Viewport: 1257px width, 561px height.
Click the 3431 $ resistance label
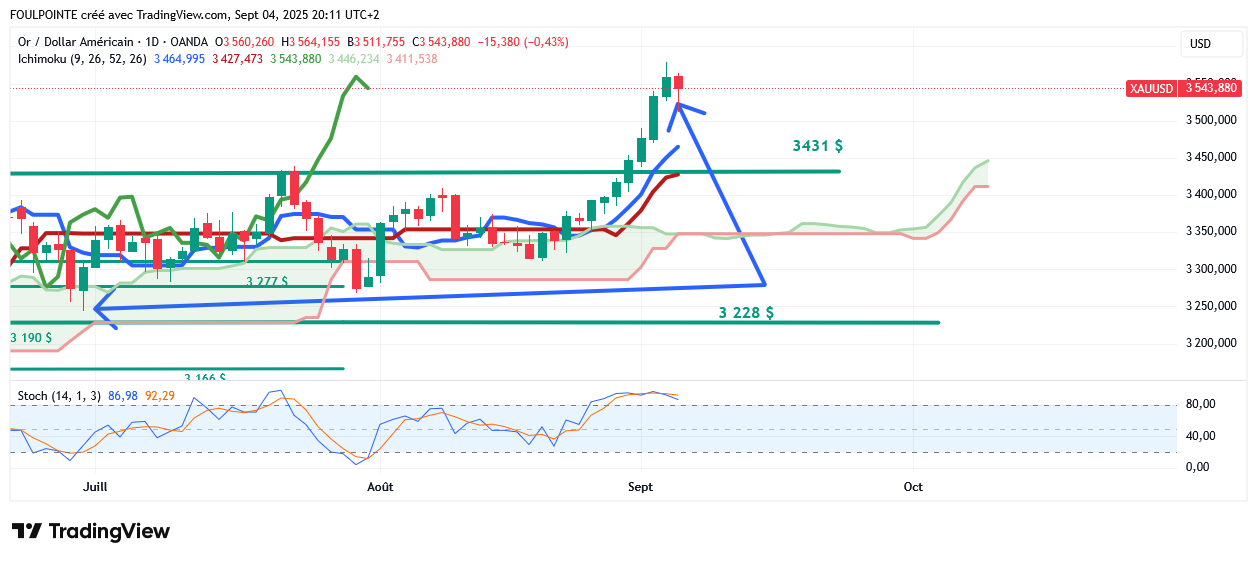click(x=817, y=146)
